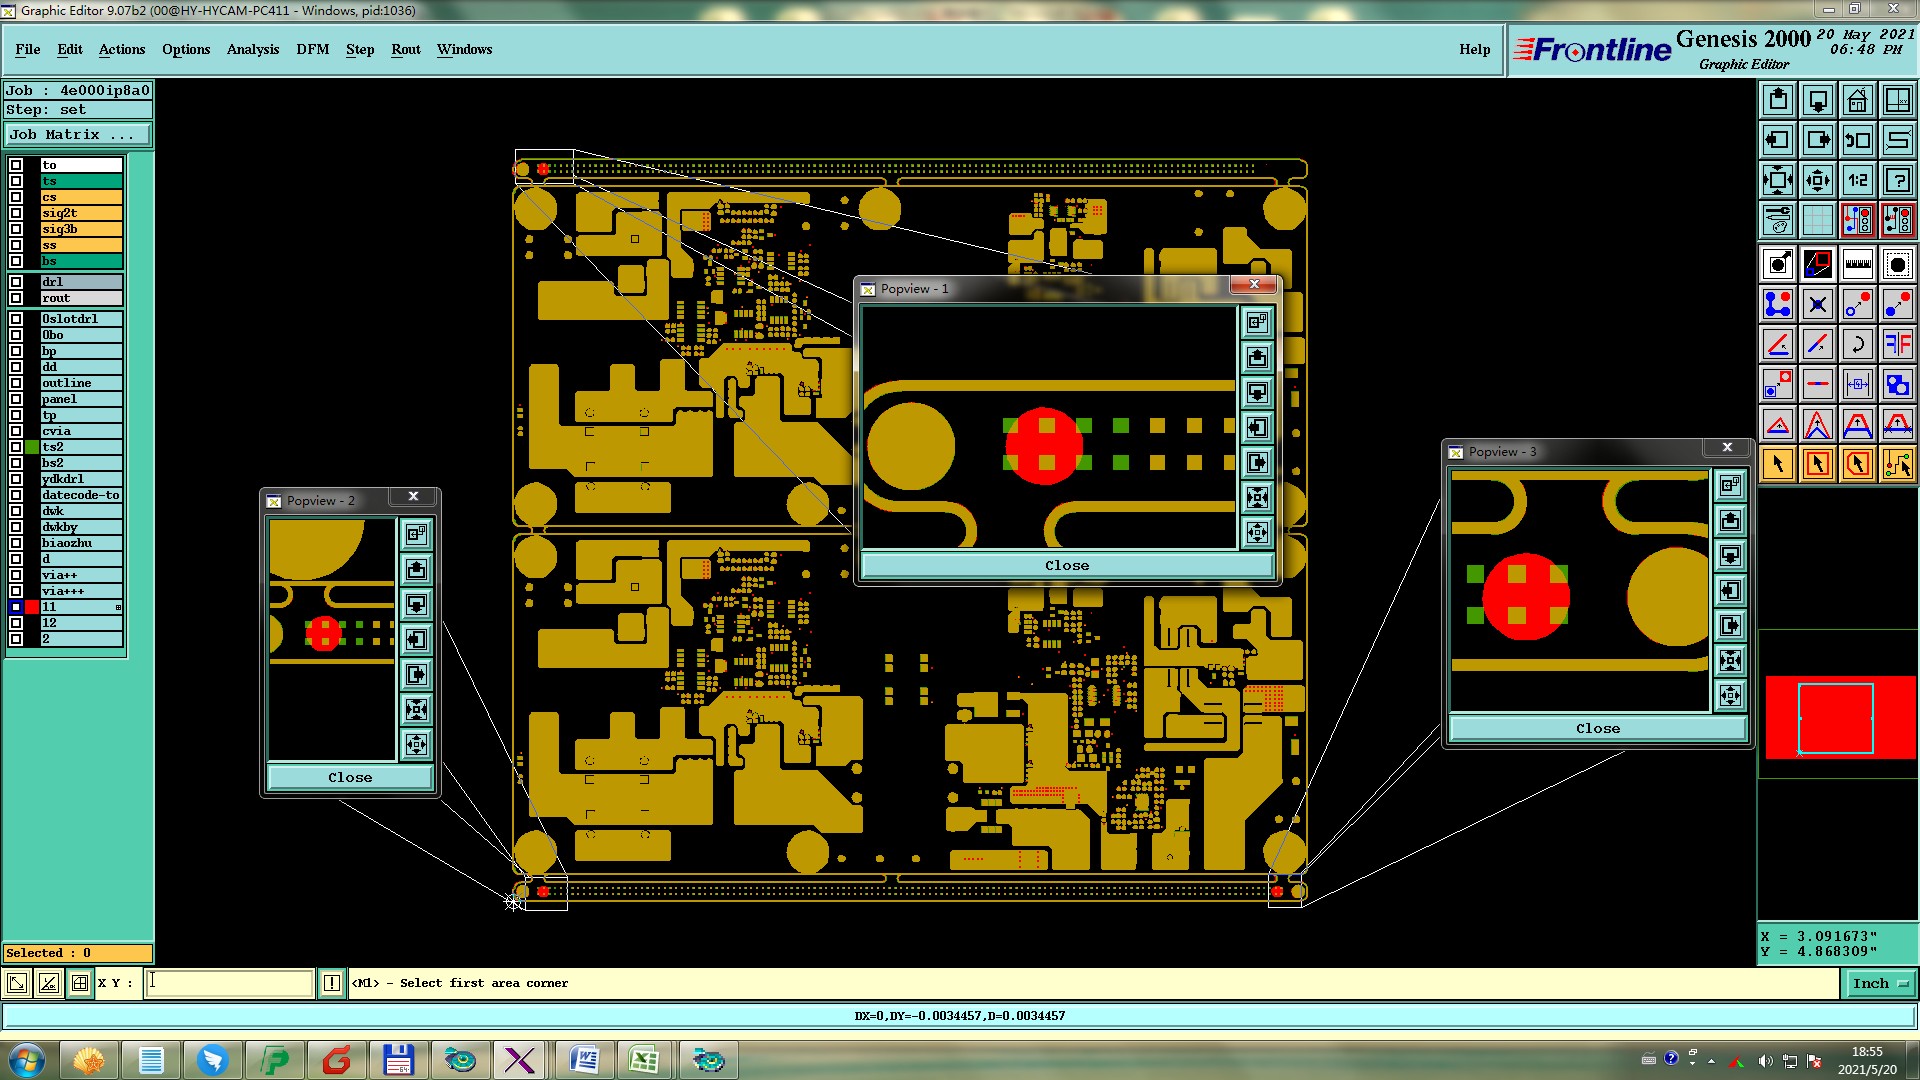Image resolution: width=1920 pixels, height=1080 pixels.
Task: Click zoom-to-fit icon in Popview 1
Action: point(1257,497)
